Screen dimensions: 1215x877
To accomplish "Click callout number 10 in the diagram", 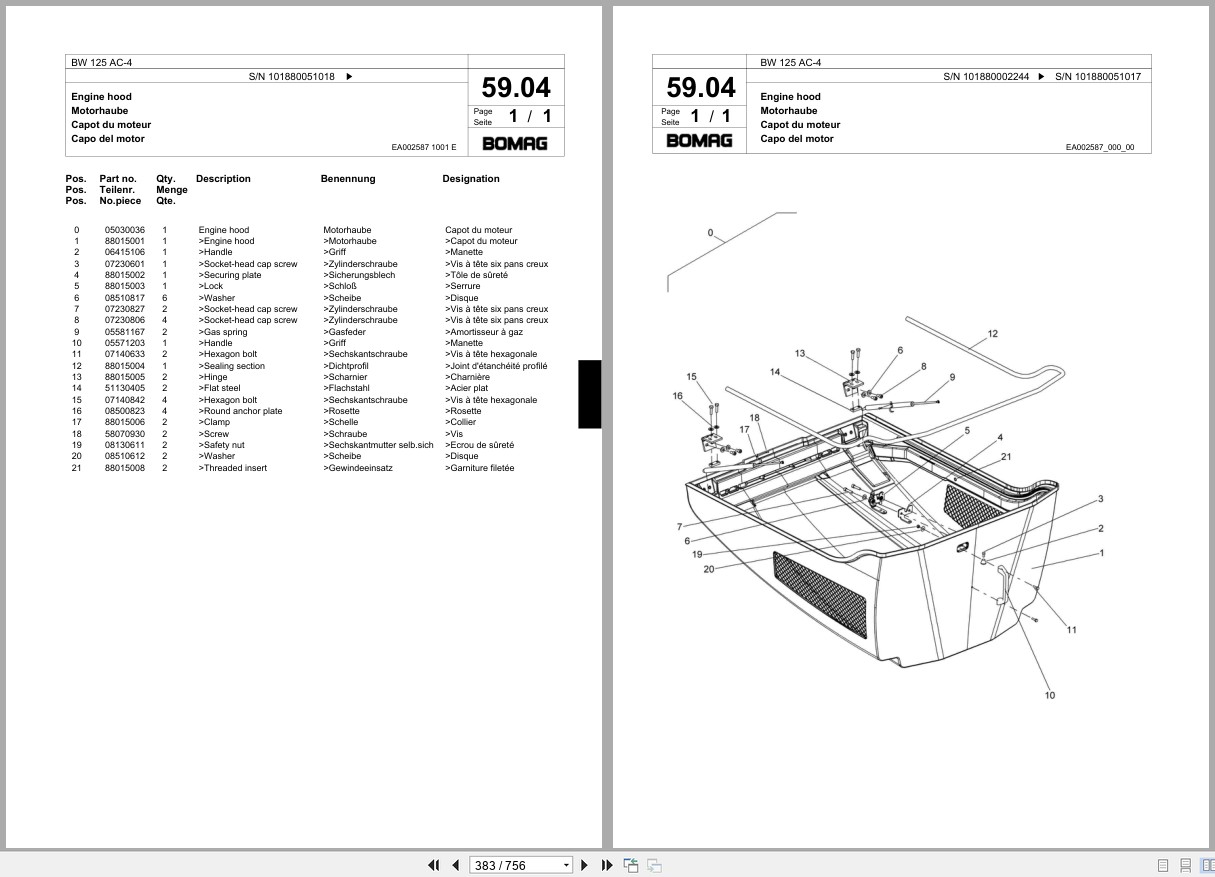I will coord(1050,695).
